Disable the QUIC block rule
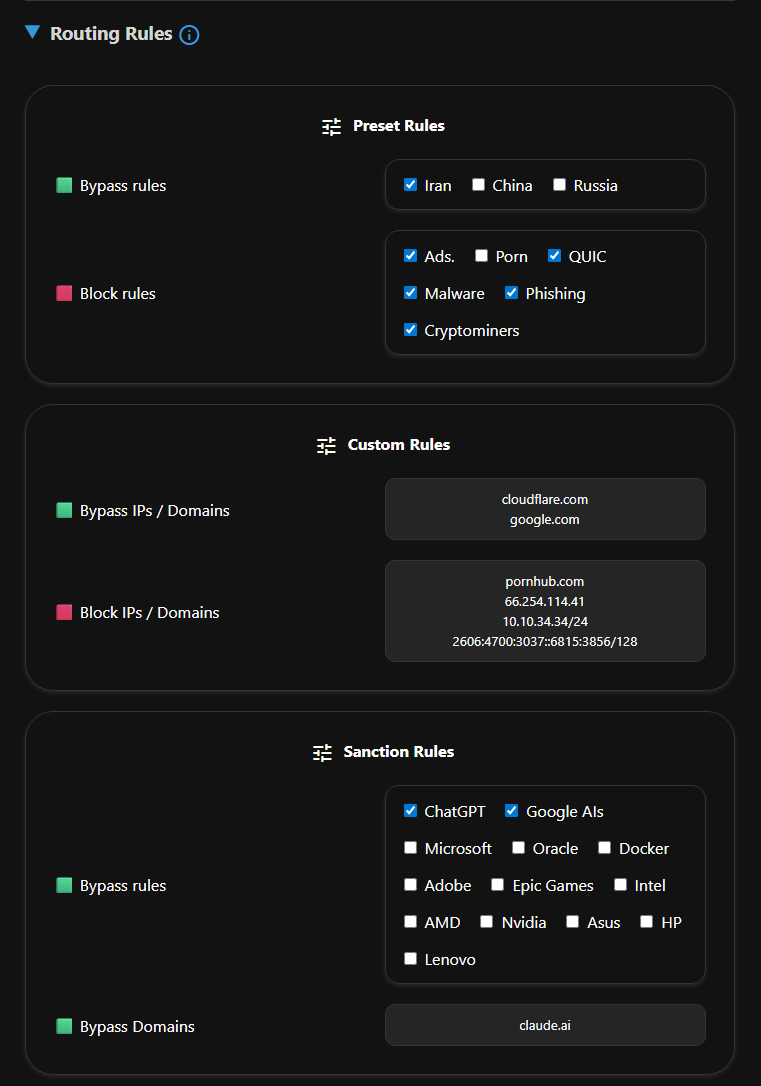 click(554, 255)
